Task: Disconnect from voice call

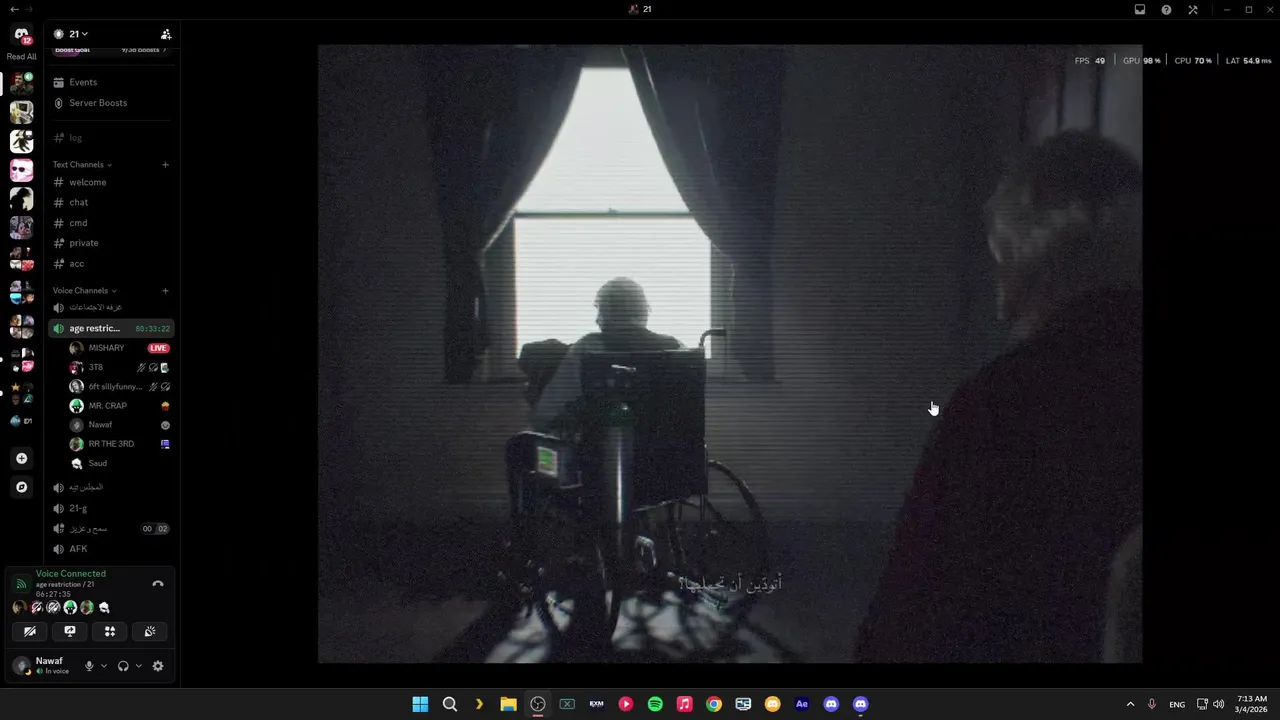Action: pos(157,584)
